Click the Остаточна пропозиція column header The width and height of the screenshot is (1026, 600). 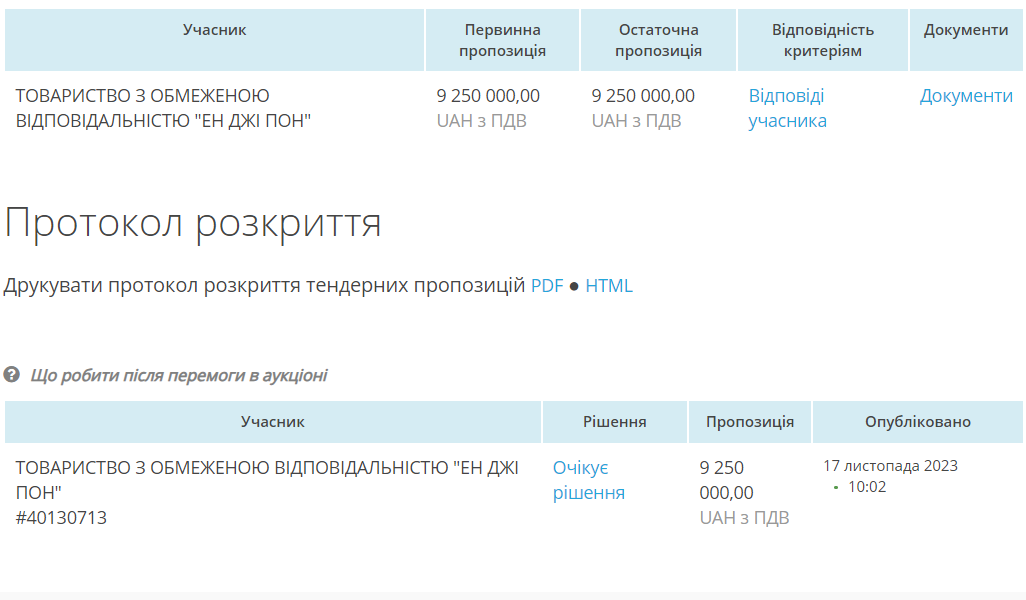pos(658,40)
